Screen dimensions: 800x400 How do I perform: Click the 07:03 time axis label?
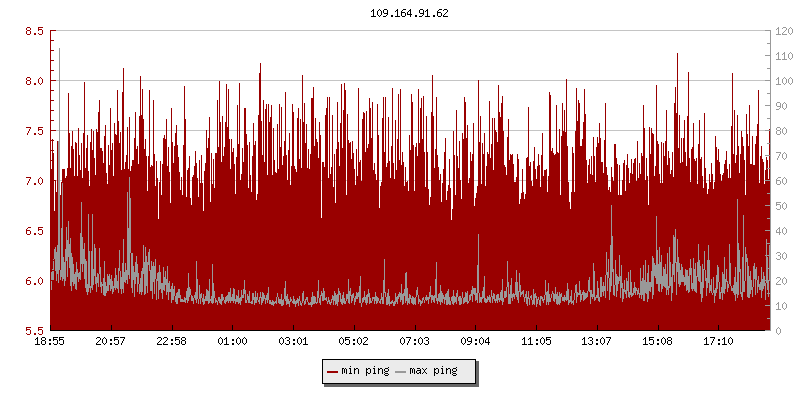(415, 342)
